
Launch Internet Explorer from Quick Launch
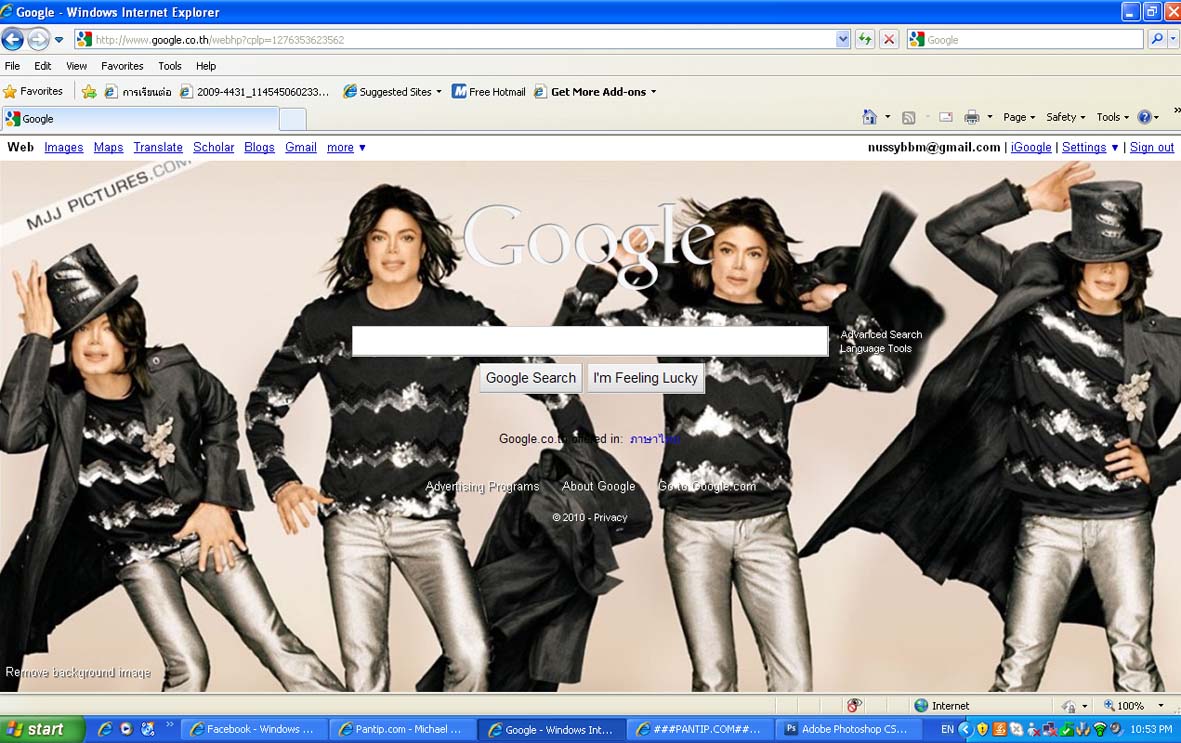coord(105,729)
